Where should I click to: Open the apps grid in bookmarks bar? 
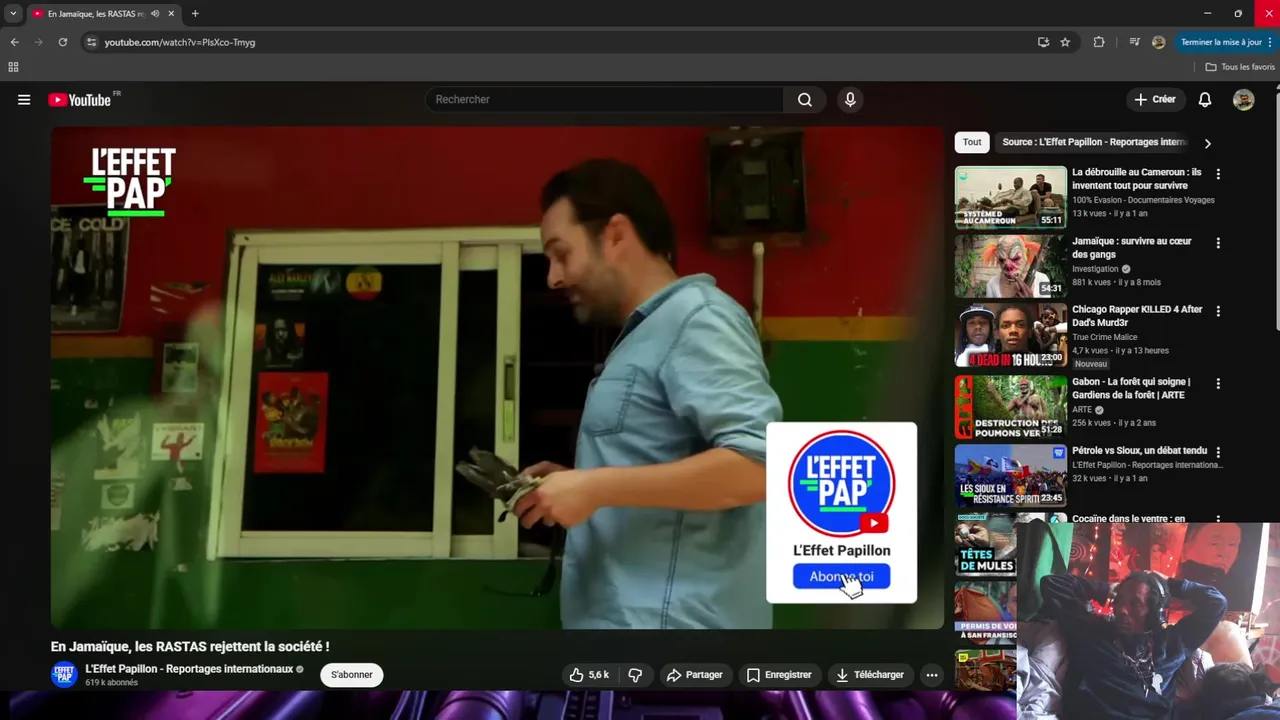13,67
